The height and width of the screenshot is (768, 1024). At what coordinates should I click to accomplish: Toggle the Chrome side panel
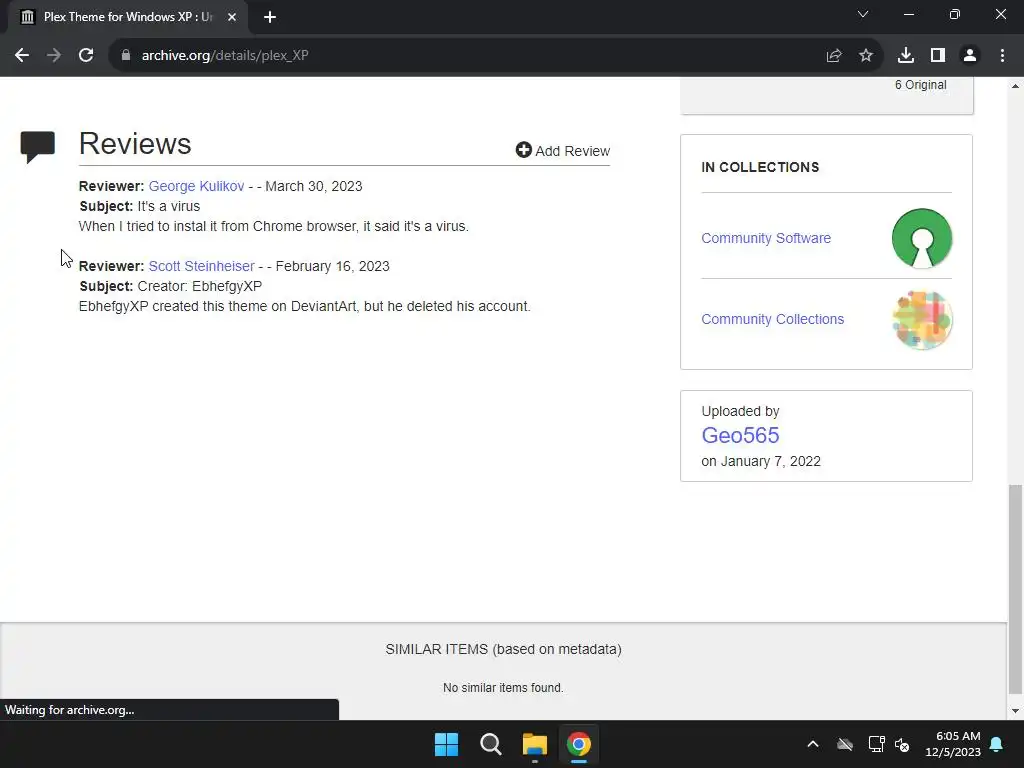point(938,56)
